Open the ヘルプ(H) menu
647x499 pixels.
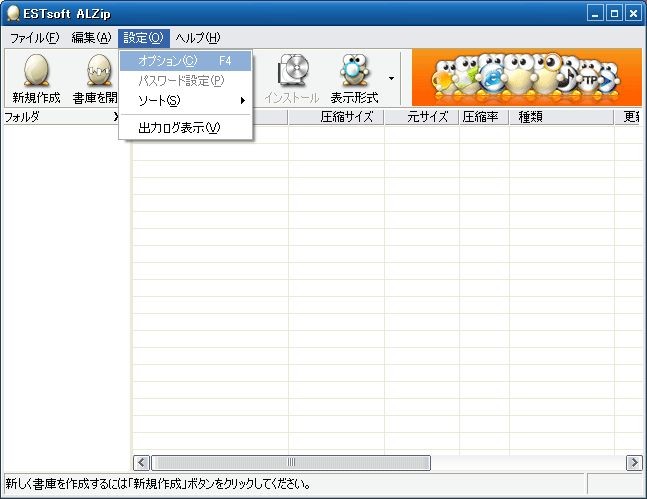pos(198,38)
